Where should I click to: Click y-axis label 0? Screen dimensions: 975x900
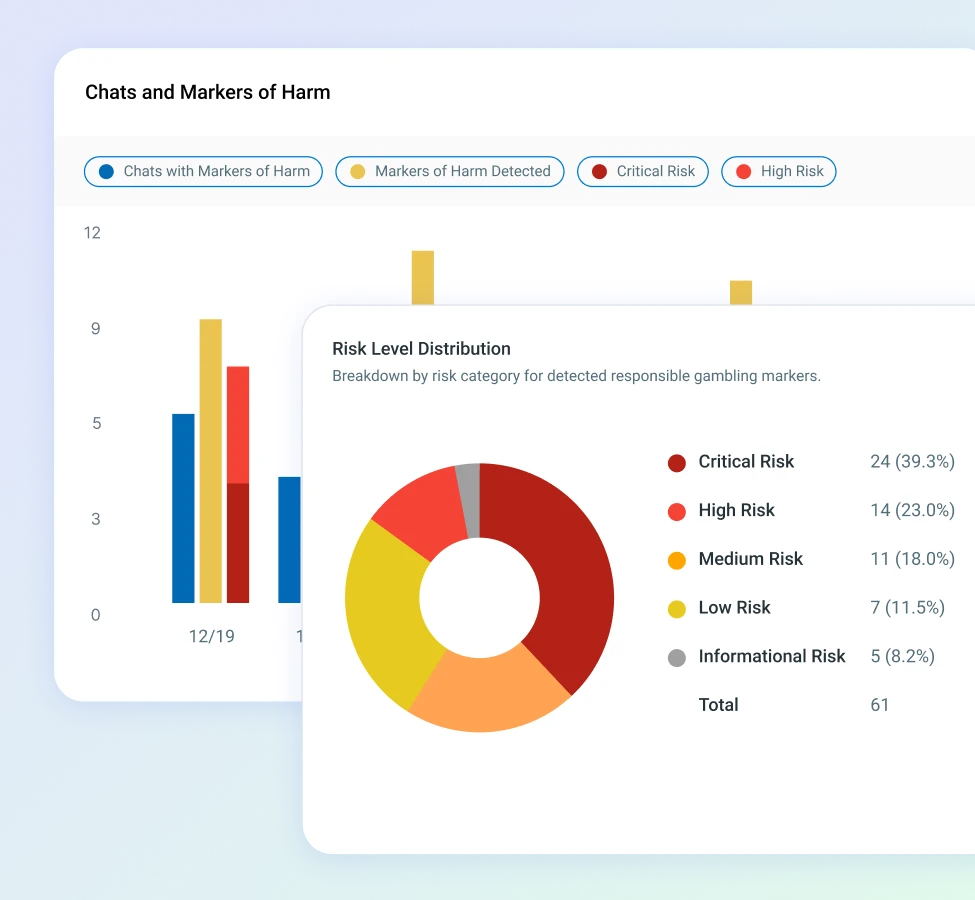coord(95,615)
